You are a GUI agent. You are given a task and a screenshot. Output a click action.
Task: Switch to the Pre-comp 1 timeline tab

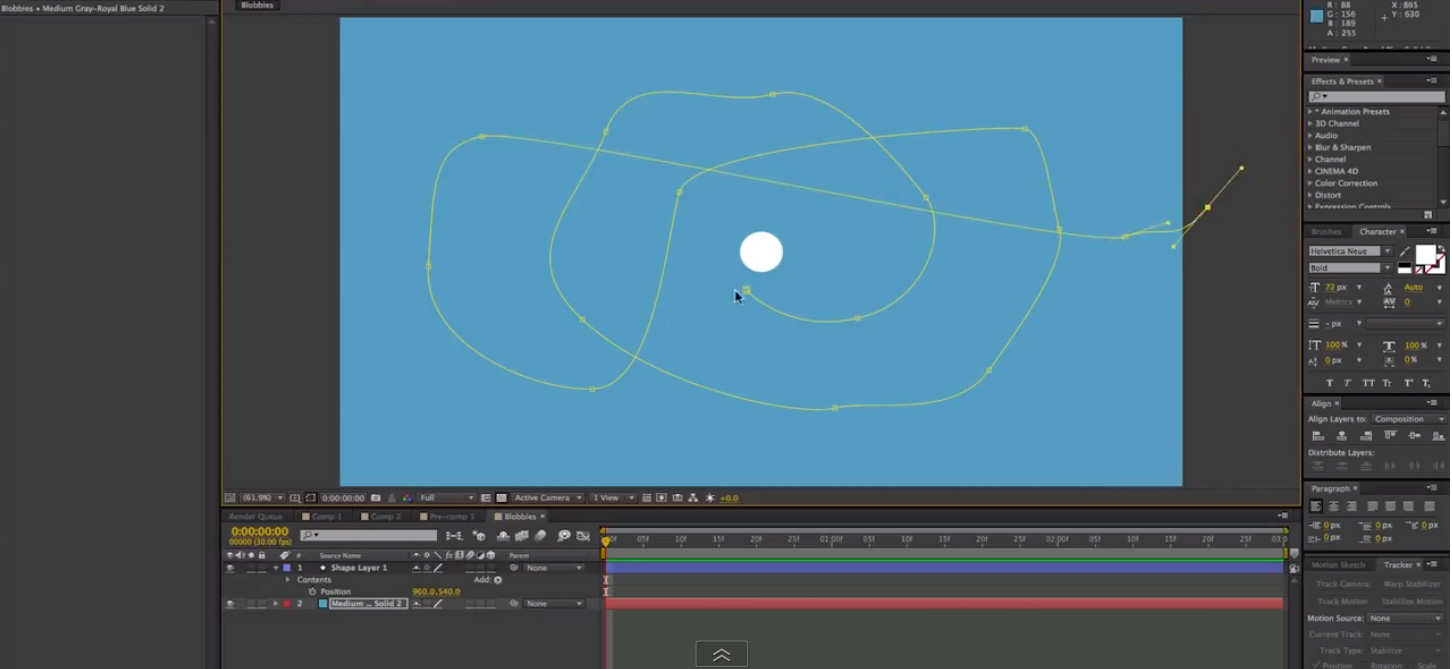click(x=450, y=517)
